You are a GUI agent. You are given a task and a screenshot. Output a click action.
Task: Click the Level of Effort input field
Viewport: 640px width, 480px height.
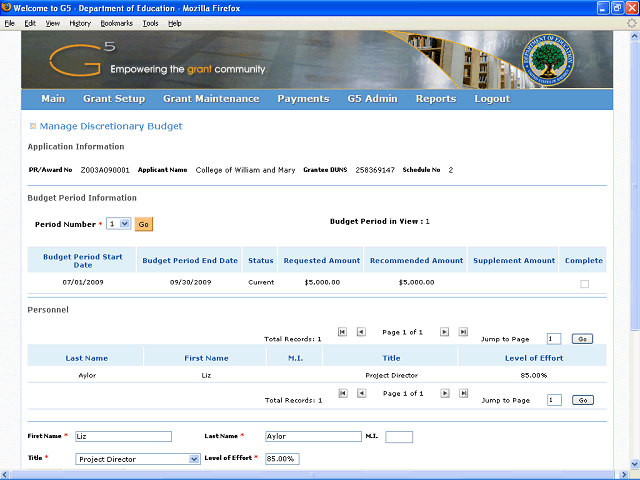coord(281,459)
